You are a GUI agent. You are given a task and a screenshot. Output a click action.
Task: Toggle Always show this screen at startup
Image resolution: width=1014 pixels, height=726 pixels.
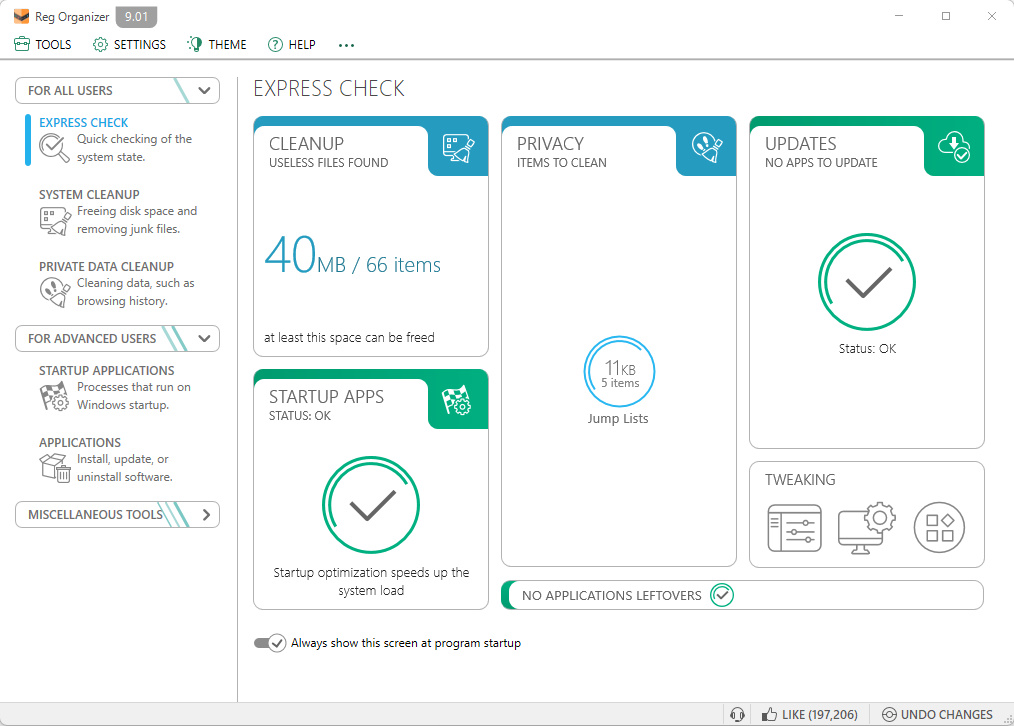270,643
